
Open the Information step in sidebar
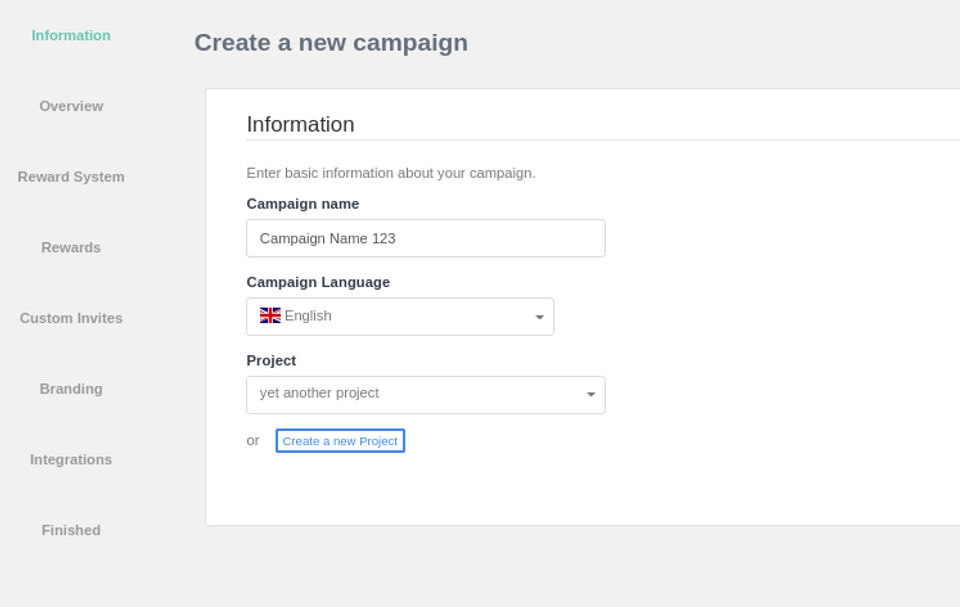[71, 36]
